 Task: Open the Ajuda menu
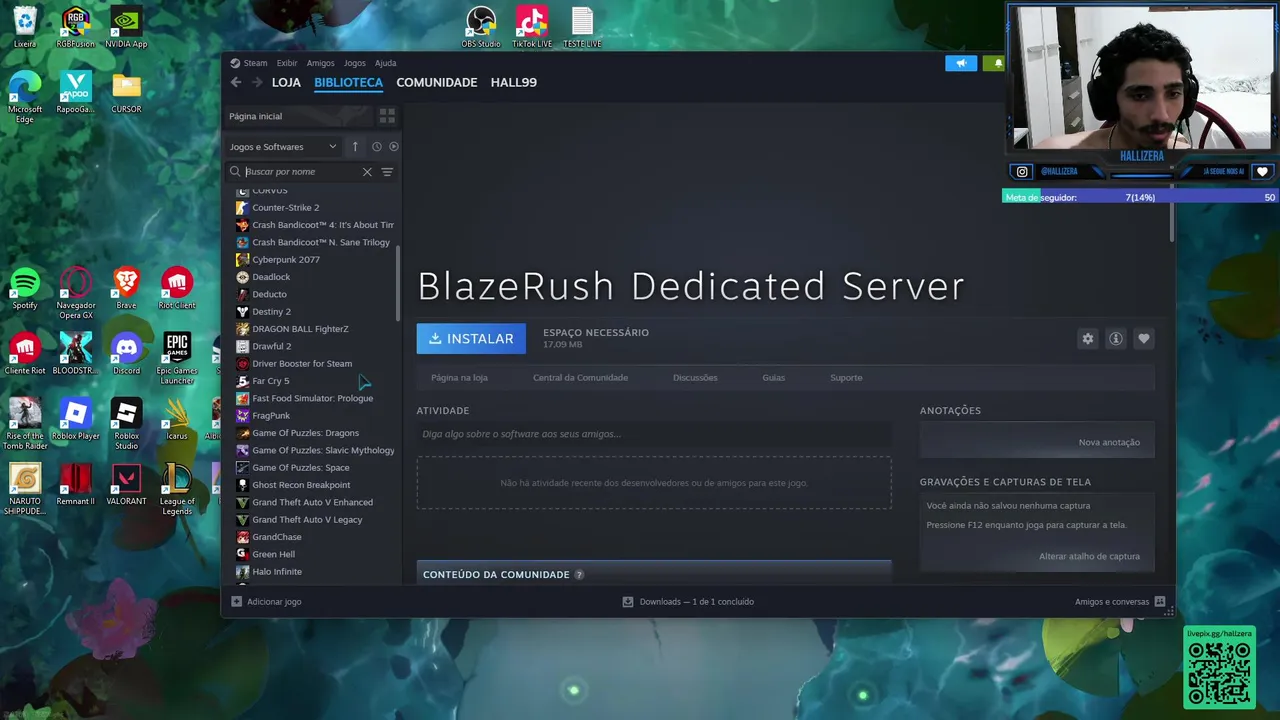pyautogui.click(x=385, y=63)
